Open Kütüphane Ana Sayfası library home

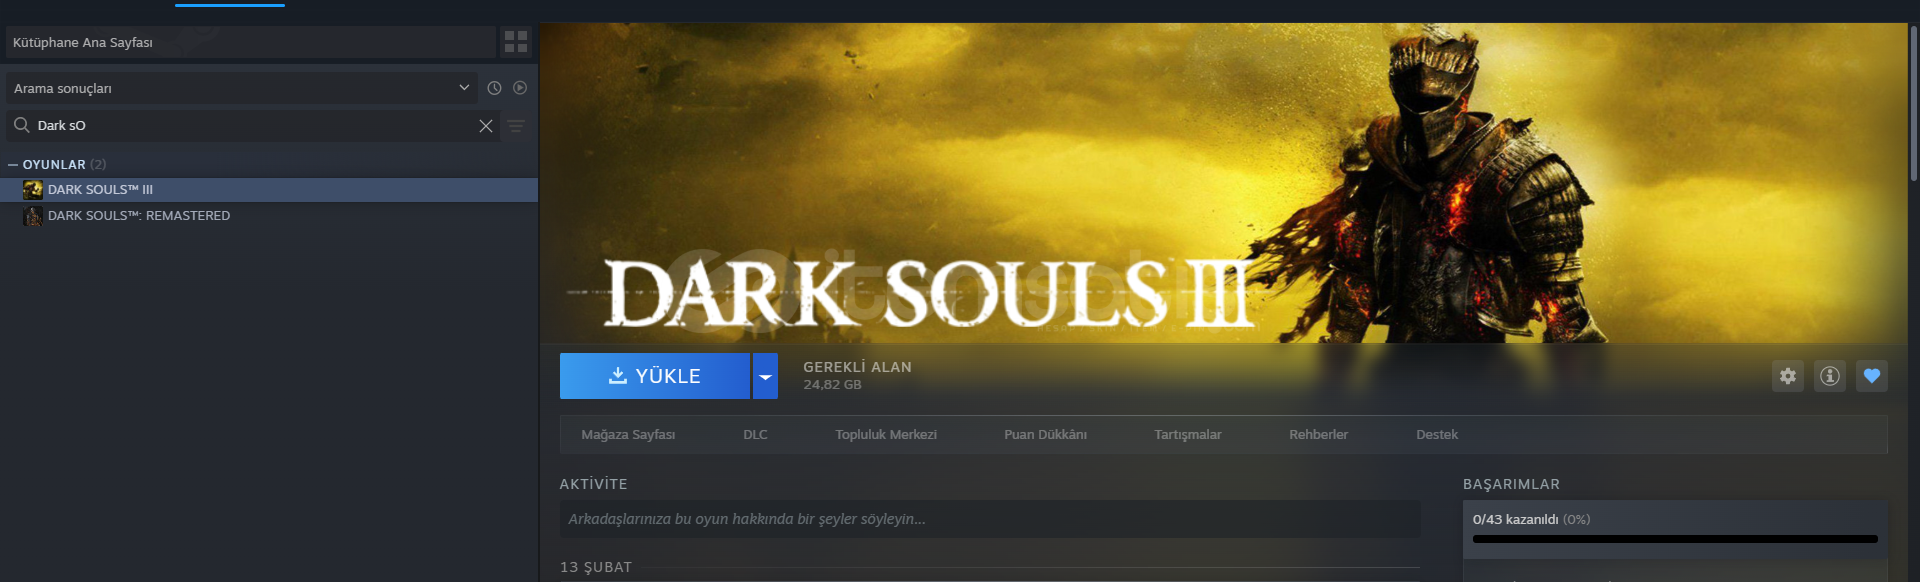click(251, 42)
